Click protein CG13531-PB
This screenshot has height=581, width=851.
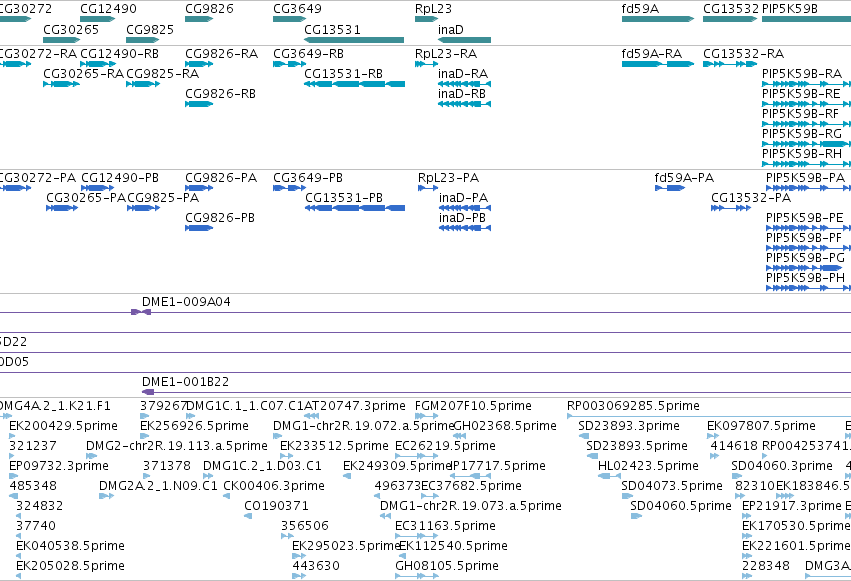click(x=355, y=208)
